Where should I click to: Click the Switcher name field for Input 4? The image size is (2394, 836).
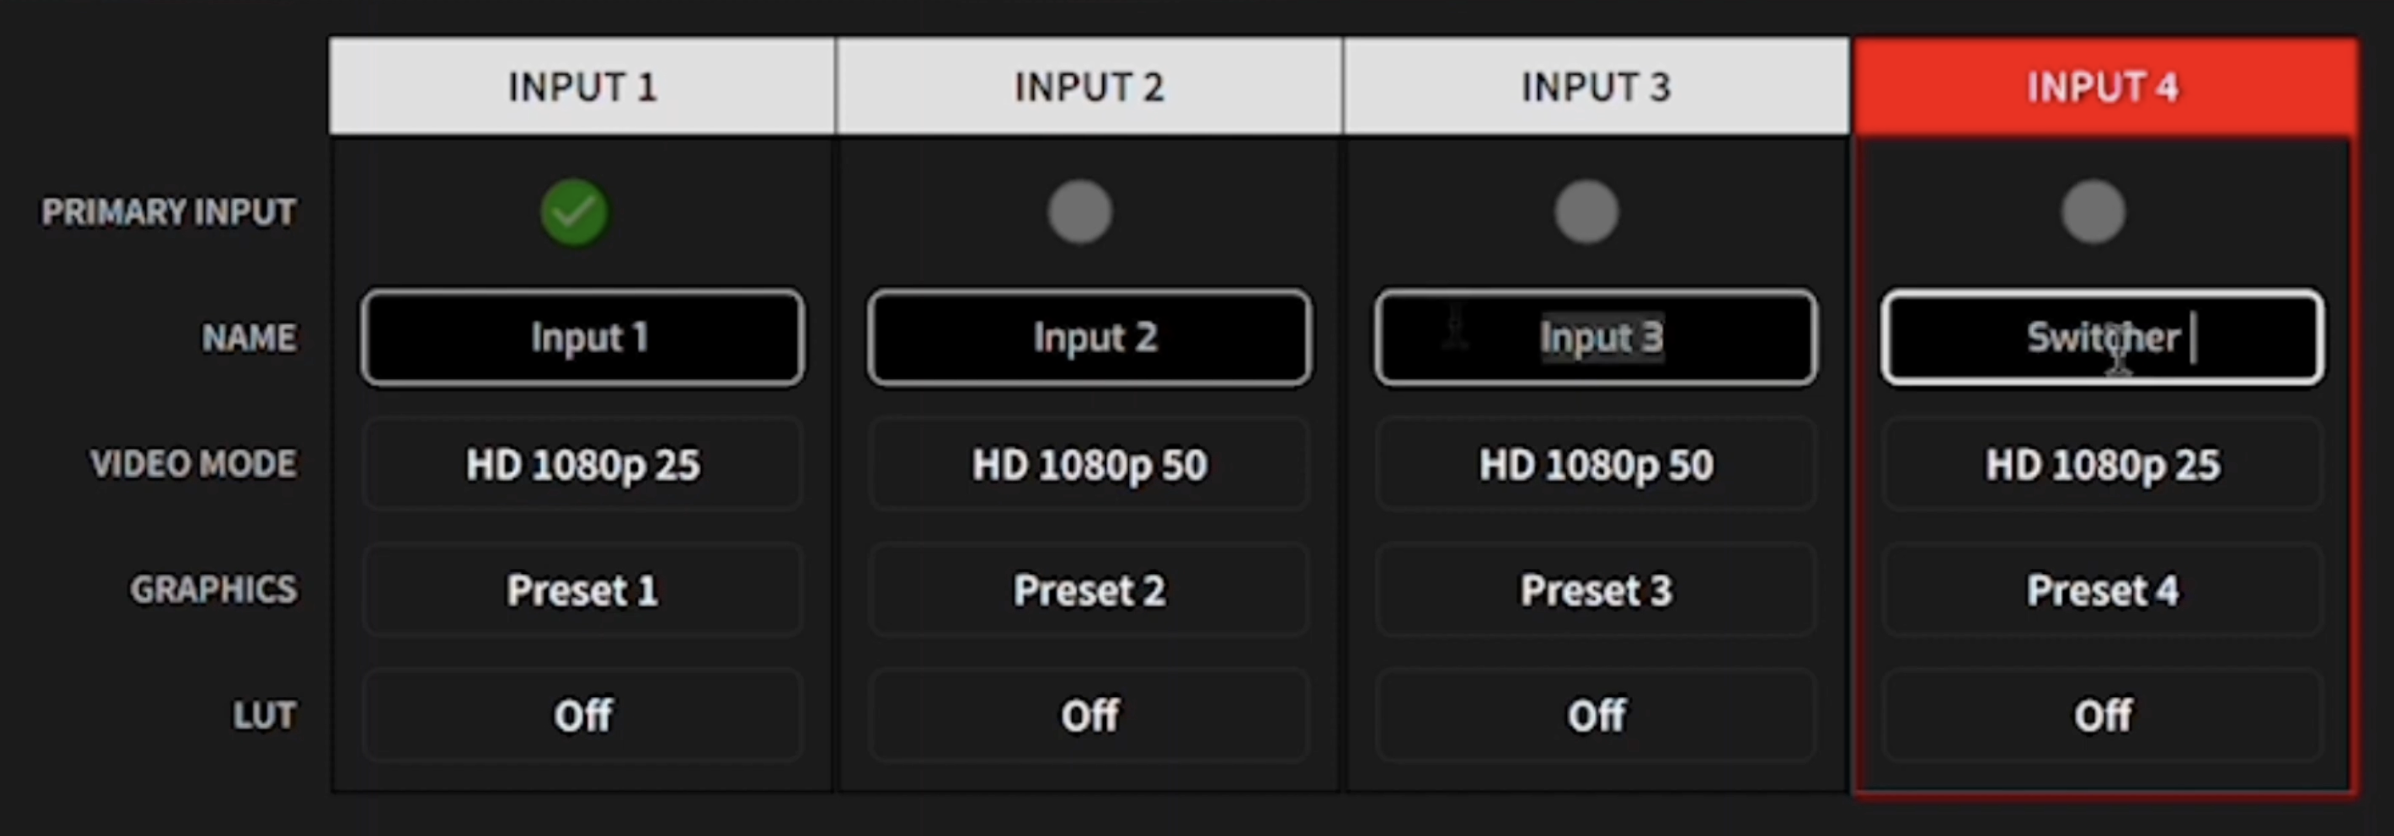click(2103, 338)
